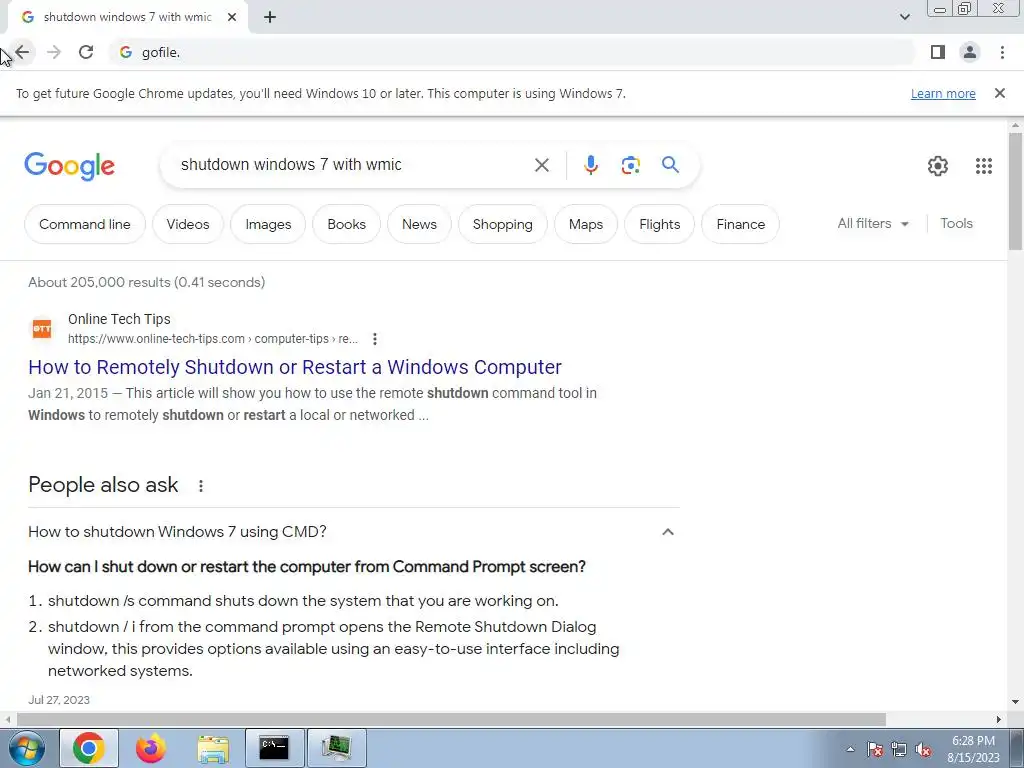Open the Windows Start button
This screenshot has height=768, width=1024.
click(x=27, y=748)
